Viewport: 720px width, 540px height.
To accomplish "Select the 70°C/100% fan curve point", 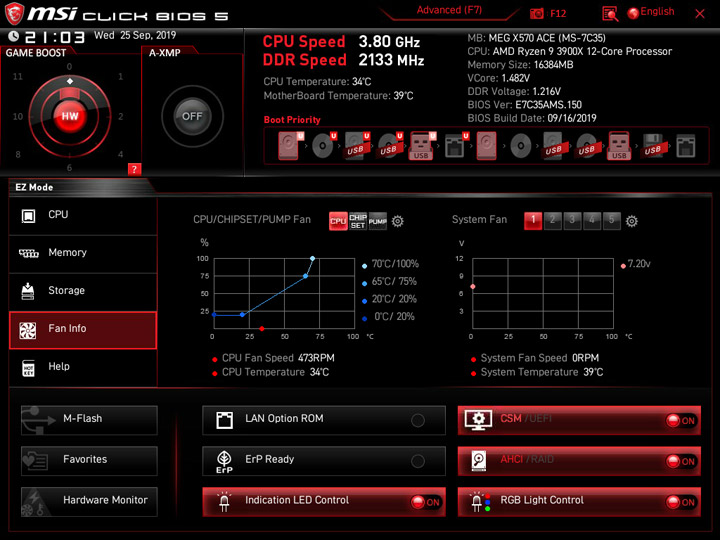I will click(x=312, y=259).
